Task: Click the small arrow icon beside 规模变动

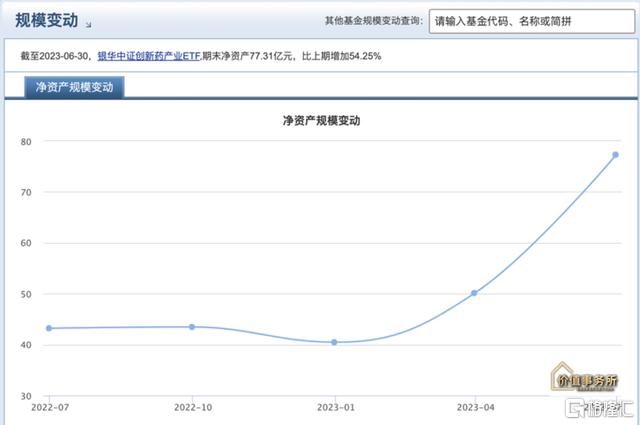Action: pos(89,25)
